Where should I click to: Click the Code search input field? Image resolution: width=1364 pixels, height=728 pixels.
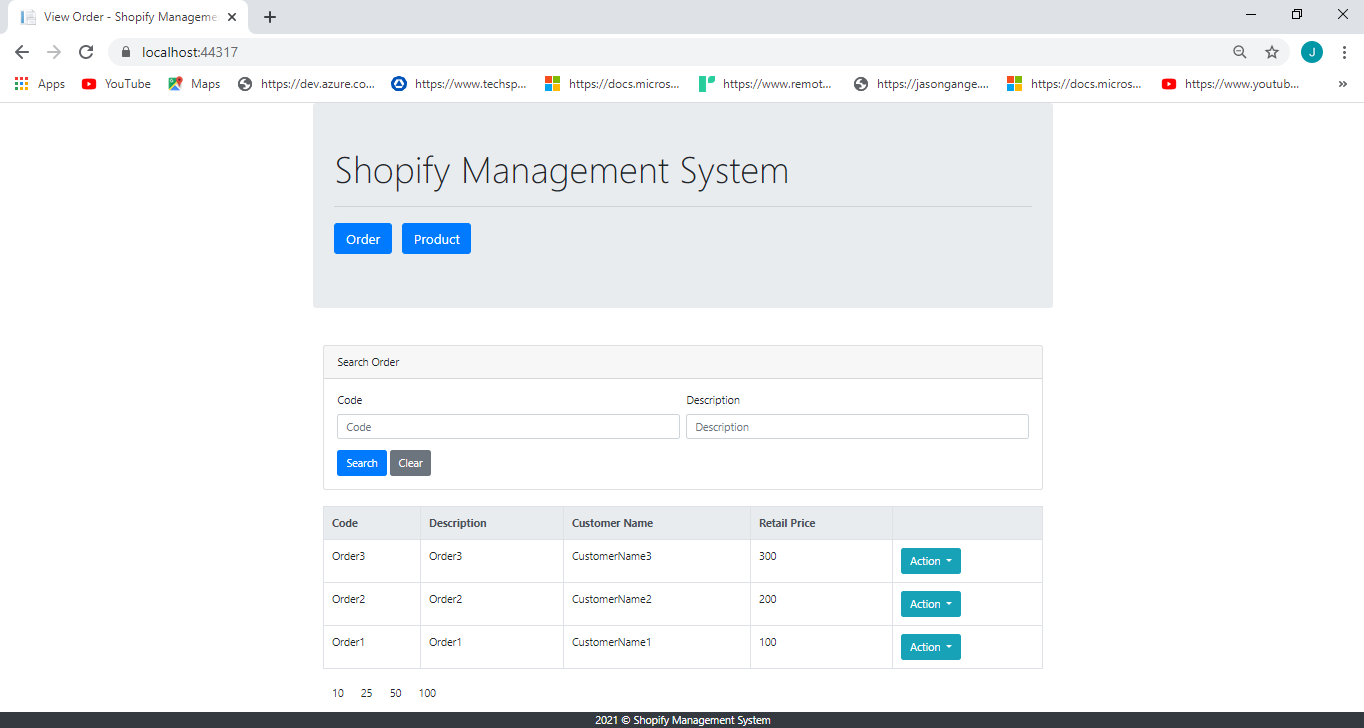tap(508, 427)
